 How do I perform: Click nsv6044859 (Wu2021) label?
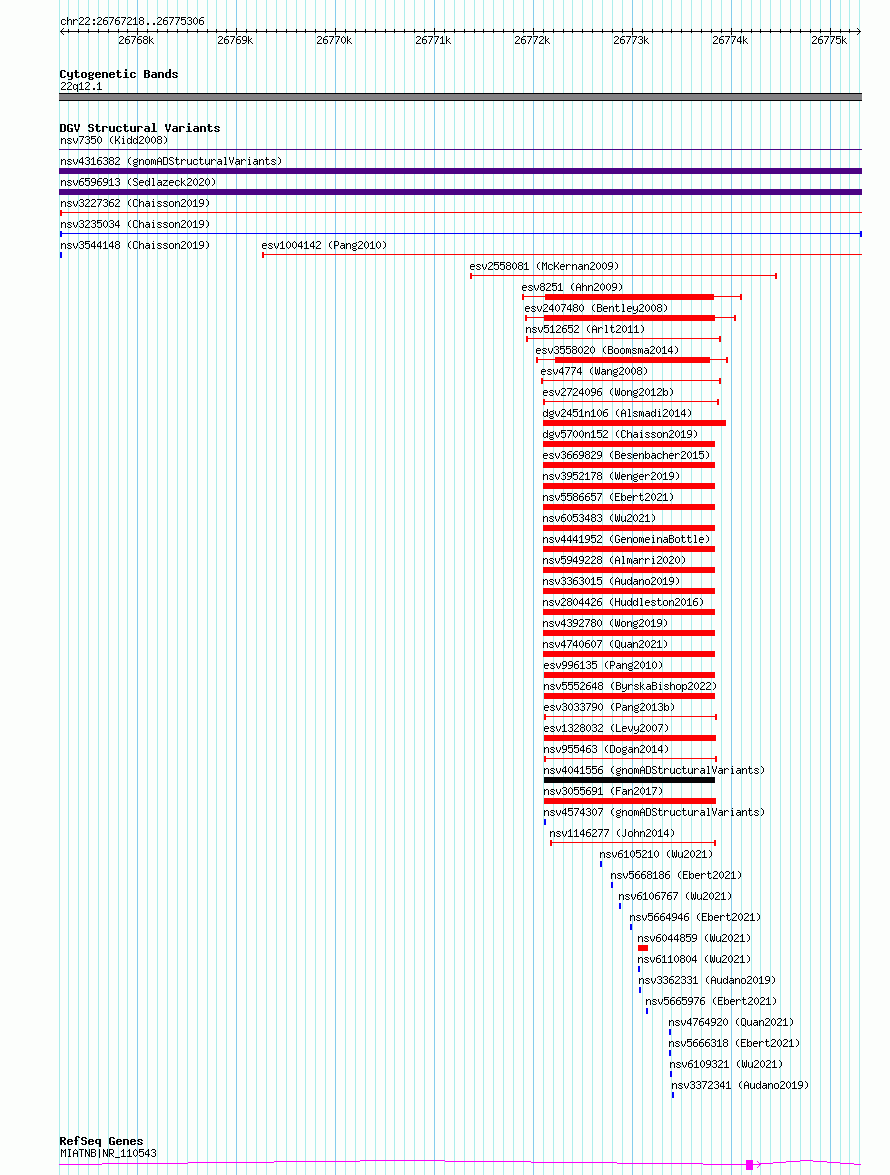point(694,937)
